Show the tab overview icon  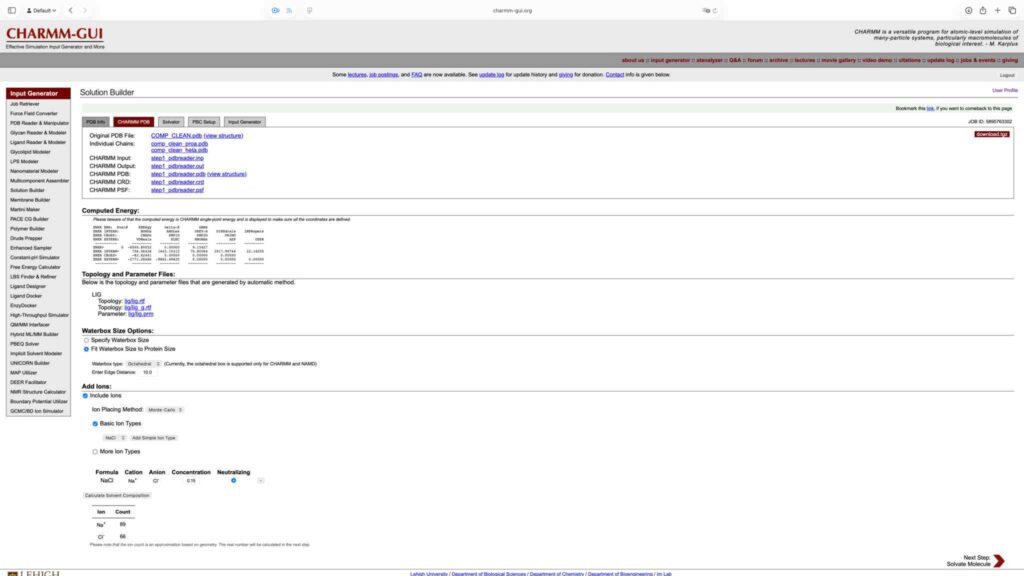click(1012, 10)
